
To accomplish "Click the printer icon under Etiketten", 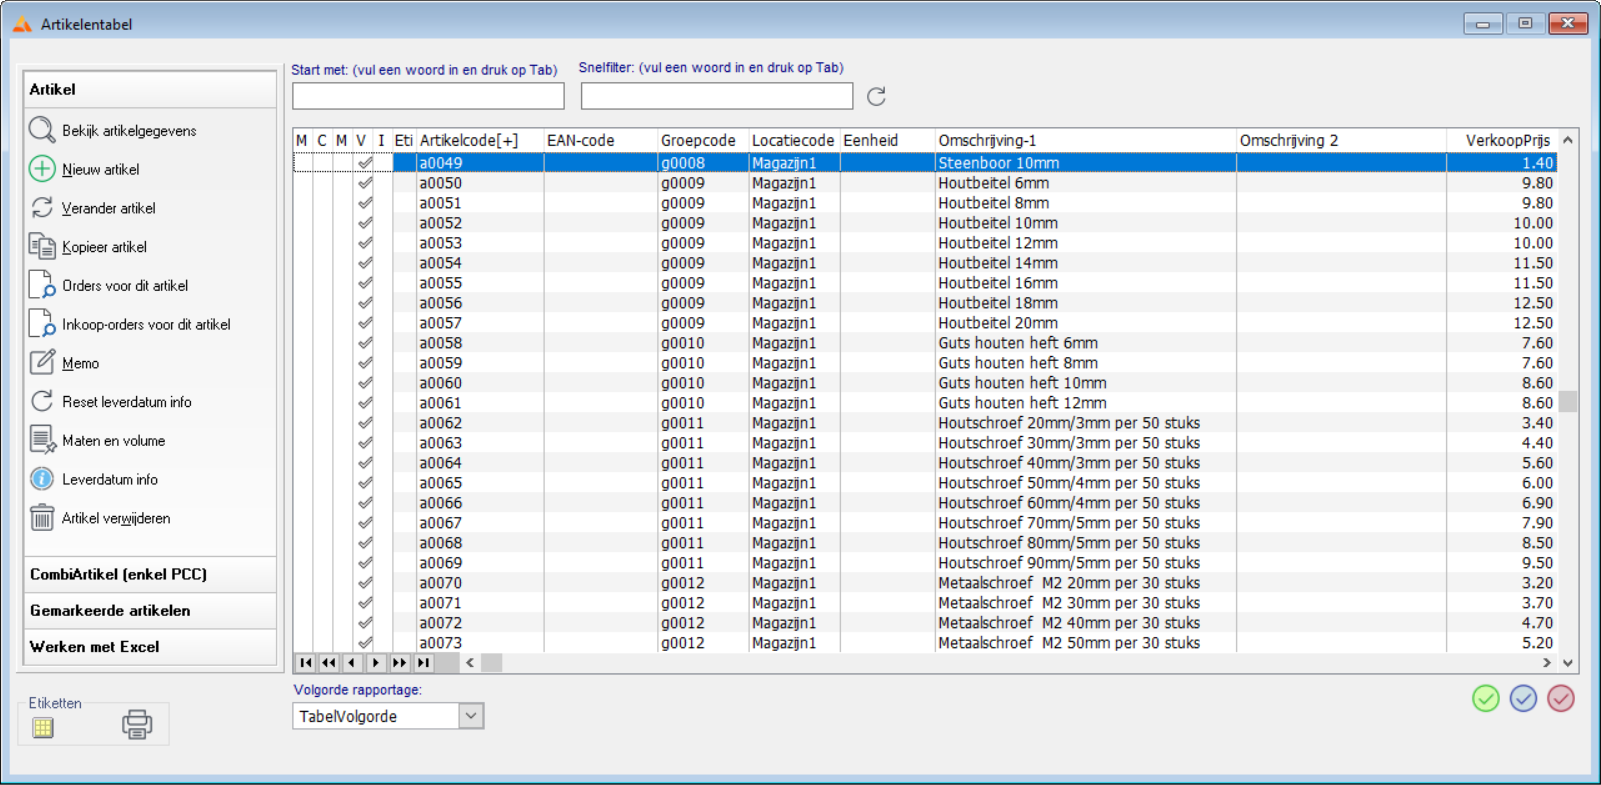I will [x=137, y=724].
